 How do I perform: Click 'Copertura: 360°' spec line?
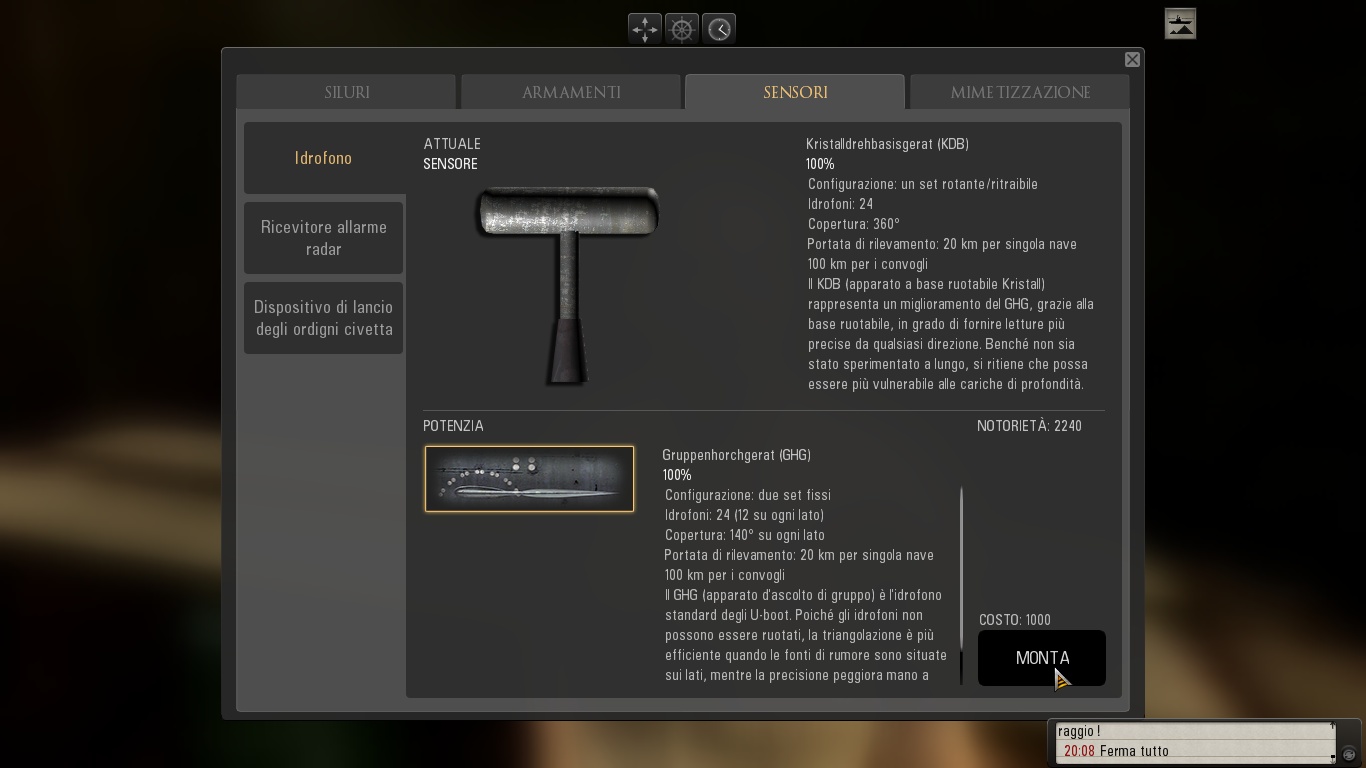pyautogui.click(x=854, y=224)
